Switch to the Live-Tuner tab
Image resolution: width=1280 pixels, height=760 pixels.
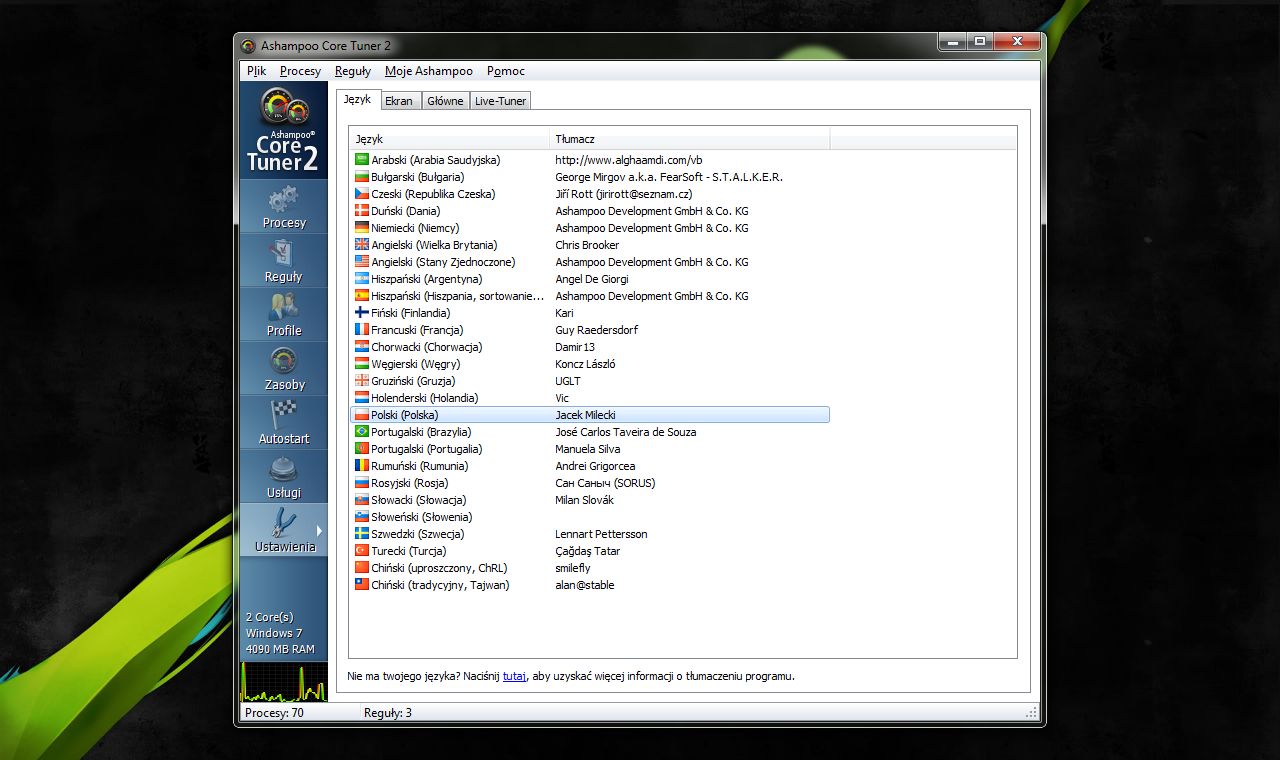[x=500, y=101]
